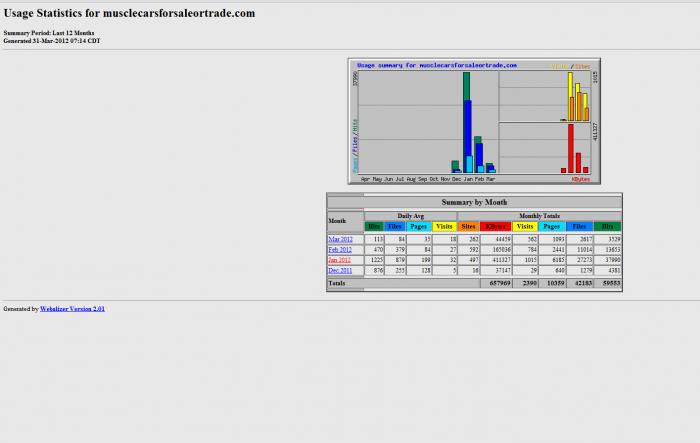The height and width of the screenshot is (443, 700).
Task: Click the yellow 'Visits' header under Daily Avg
Action: (x=444, y=226)
